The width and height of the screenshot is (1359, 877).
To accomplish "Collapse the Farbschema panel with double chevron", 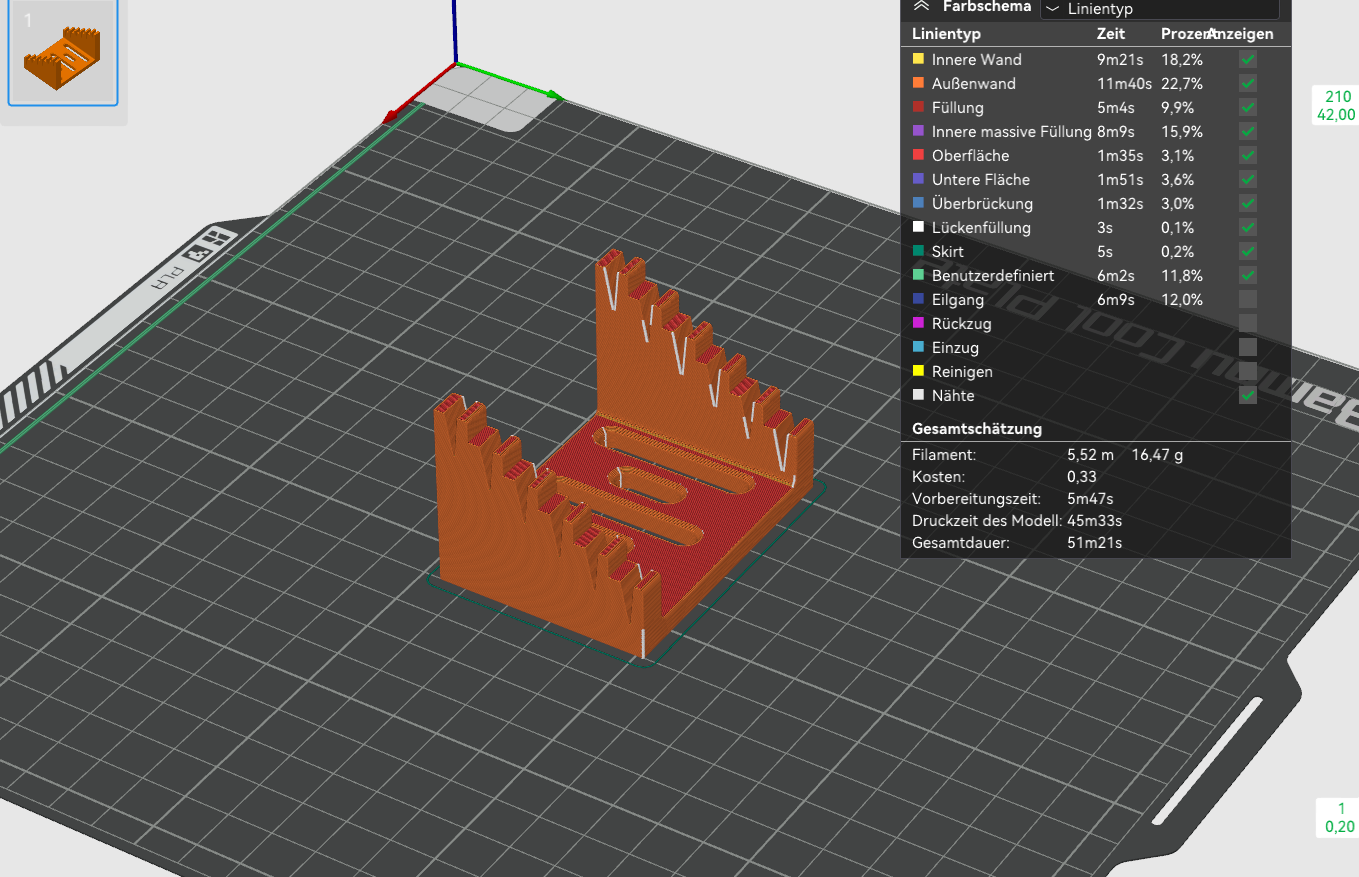I will 921,6.
